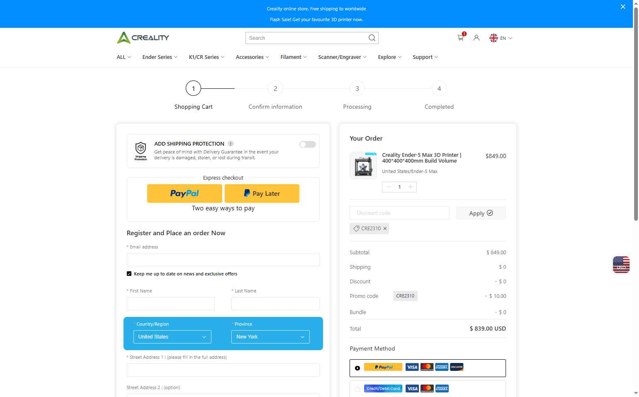Click step 2 Confirm information circle
The width and height of the screenshot is (639, 397).
click(275, 88)
